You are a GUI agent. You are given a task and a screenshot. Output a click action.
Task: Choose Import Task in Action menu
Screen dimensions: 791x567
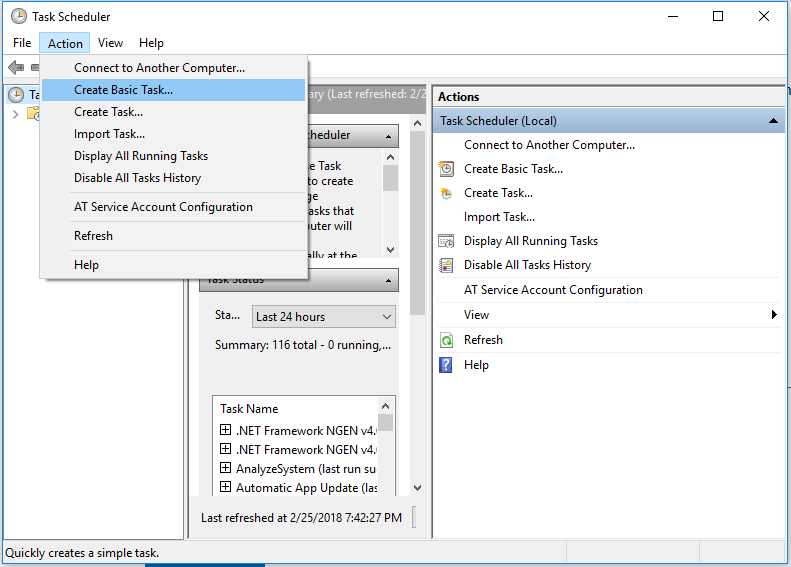[x=174, y=134]
